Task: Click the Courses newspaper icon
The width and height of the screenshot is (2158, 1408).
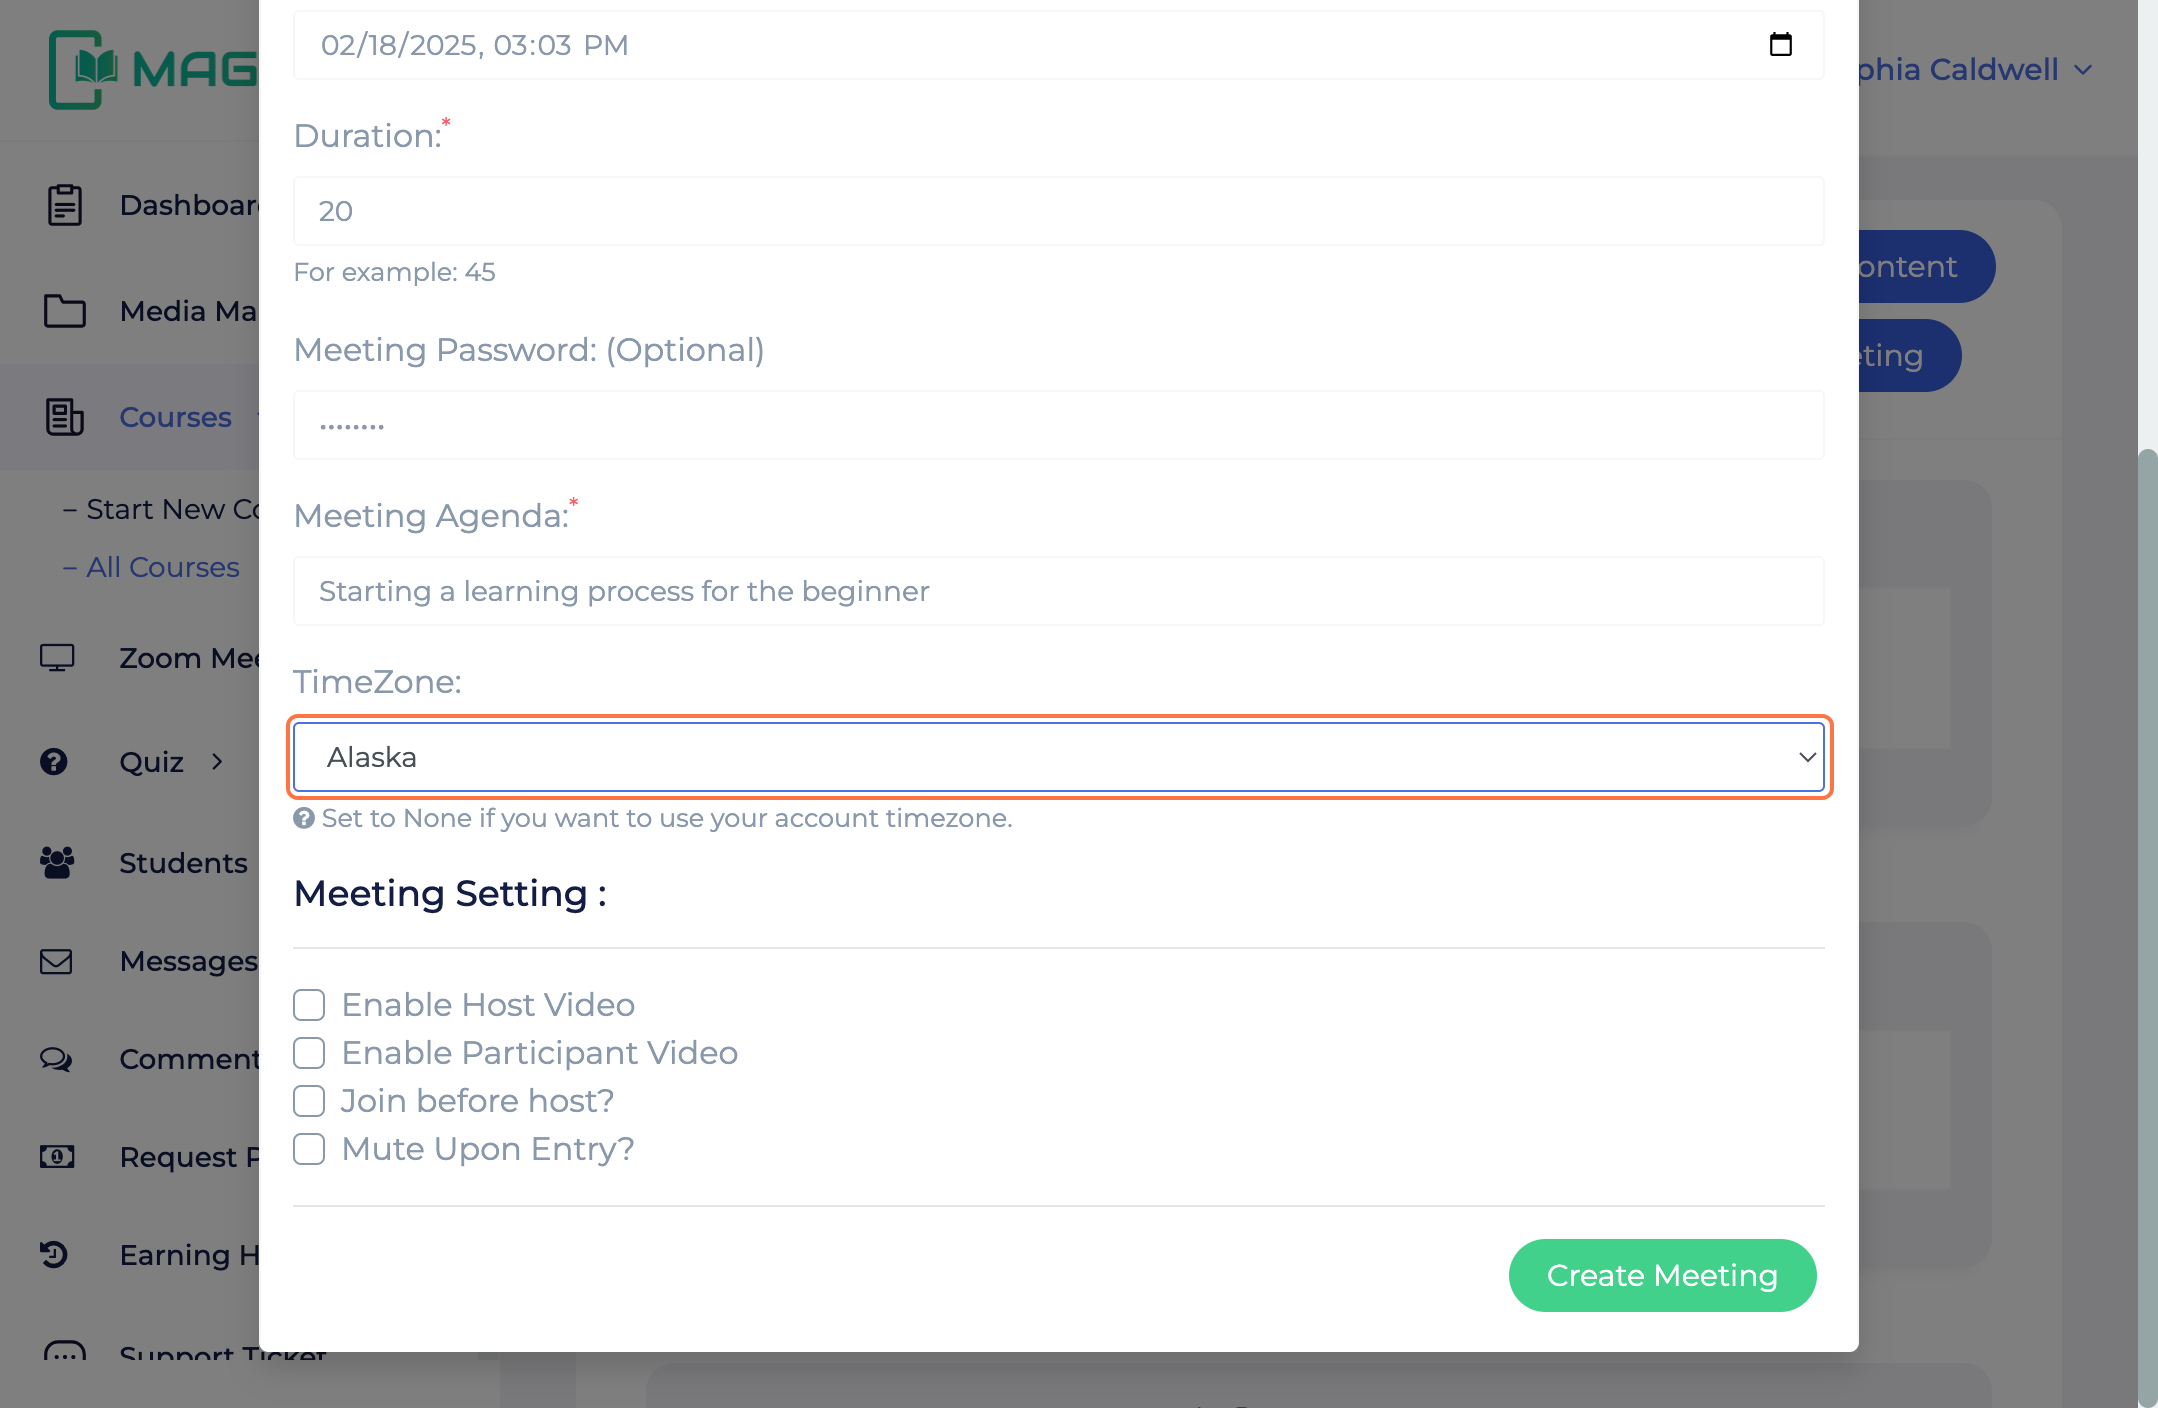Action: tap(65, 417)
